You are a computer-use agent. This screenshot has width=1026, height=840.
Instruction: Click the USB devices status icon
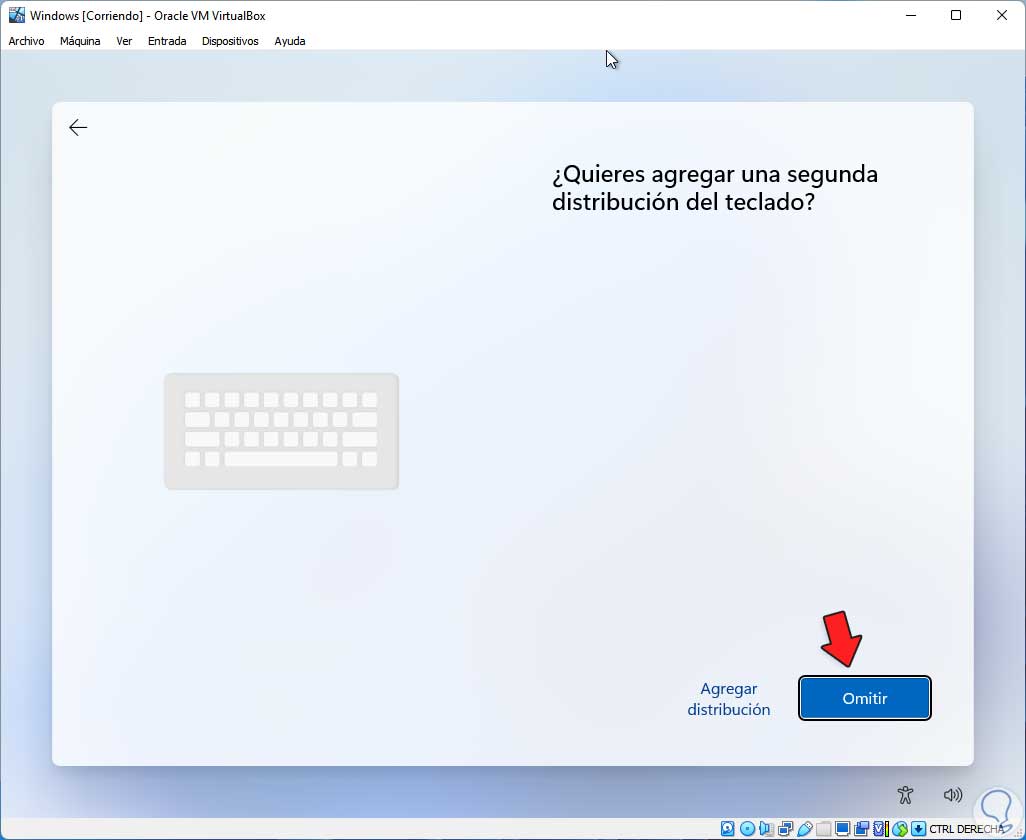click(805, 829)
